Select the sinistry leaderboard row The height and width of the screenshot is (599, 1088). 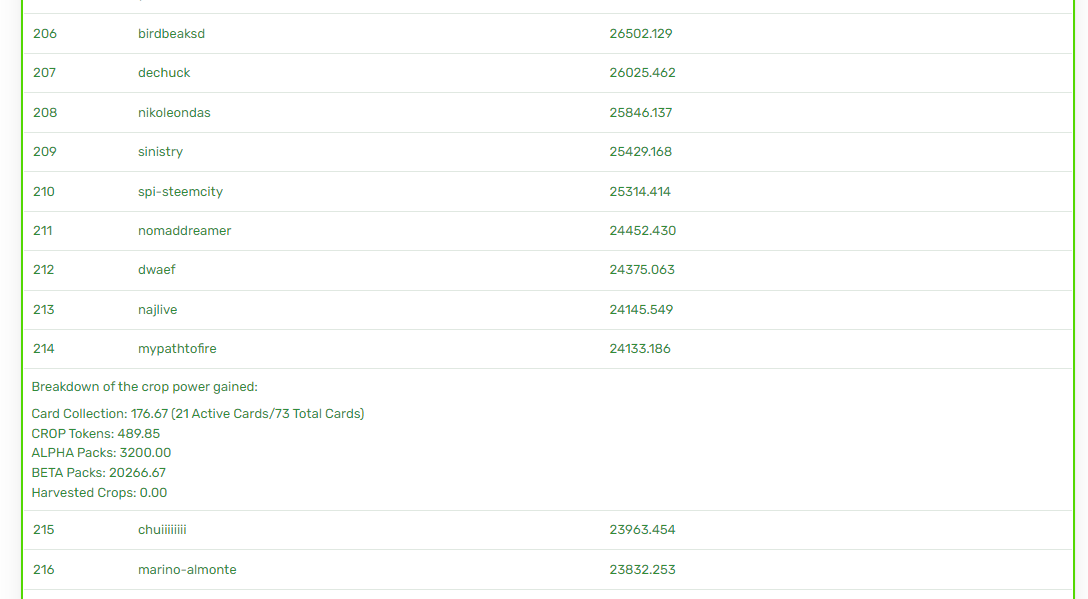548,152
